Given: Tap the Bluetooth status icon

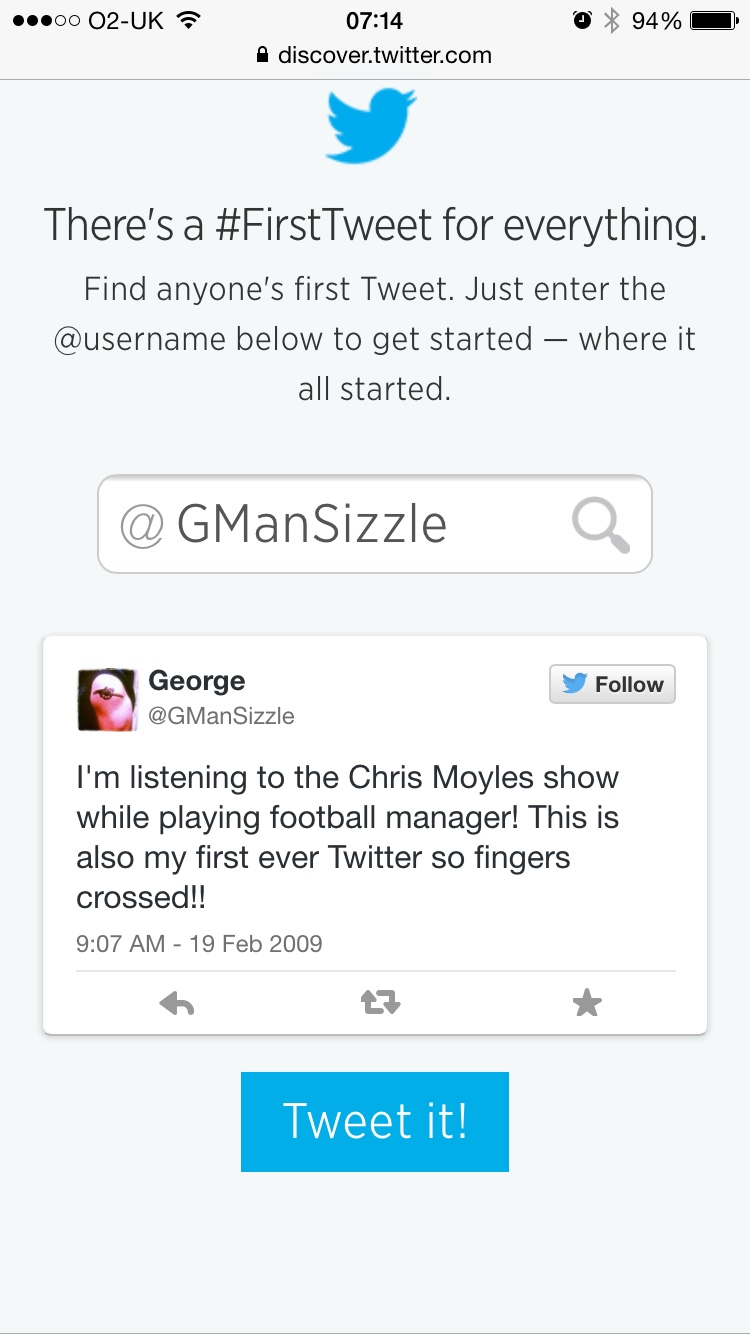Looking at the screenshot, I should pos(612,21).
